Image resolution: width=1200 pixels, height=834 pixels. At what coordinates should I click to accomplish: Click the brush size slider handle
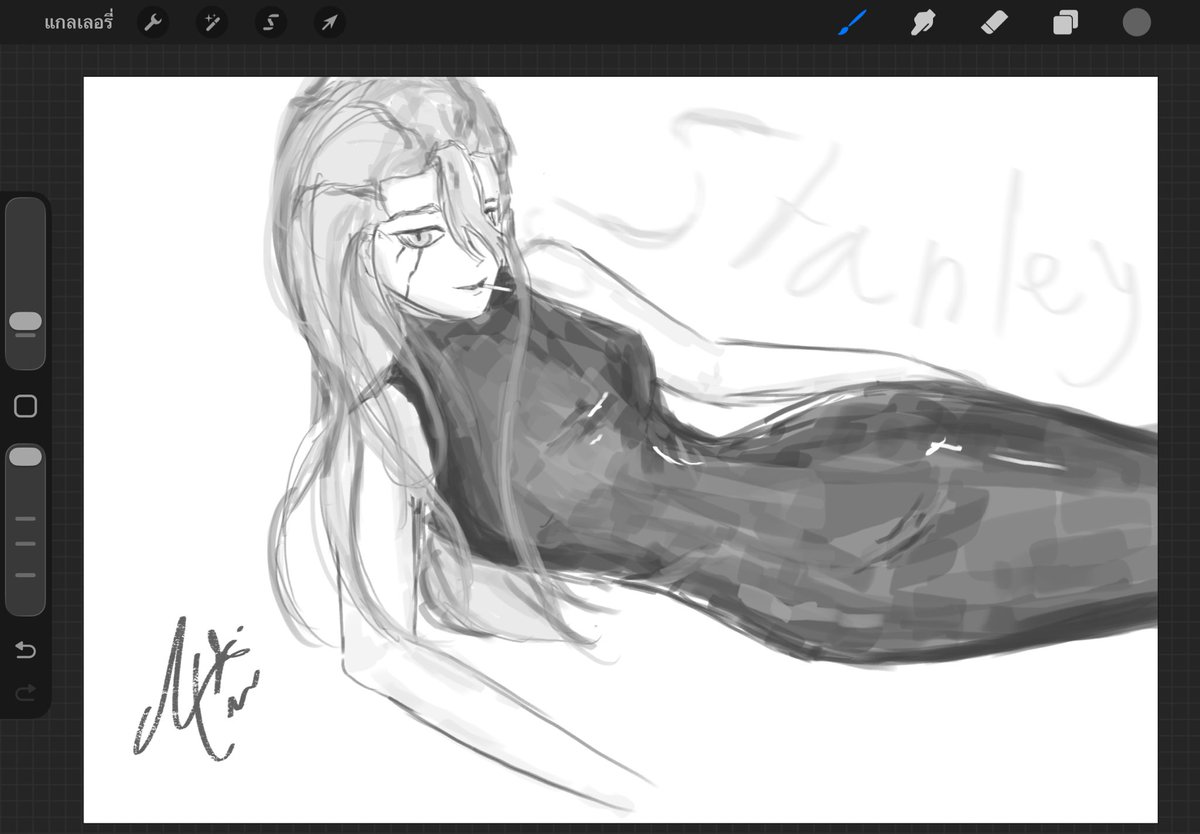tap(26, 321)
